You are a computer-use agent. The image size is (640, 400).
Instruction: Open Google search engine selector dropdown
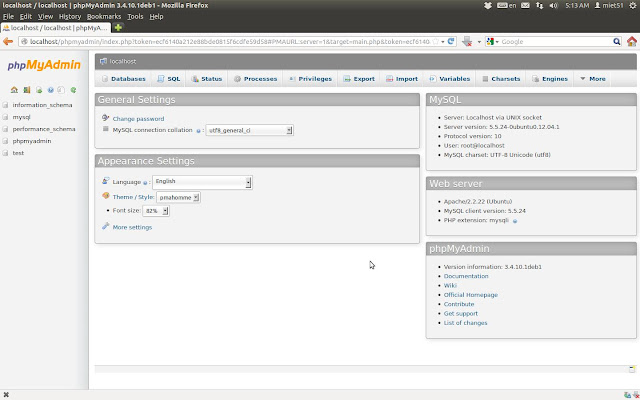(x=493, y=42)
